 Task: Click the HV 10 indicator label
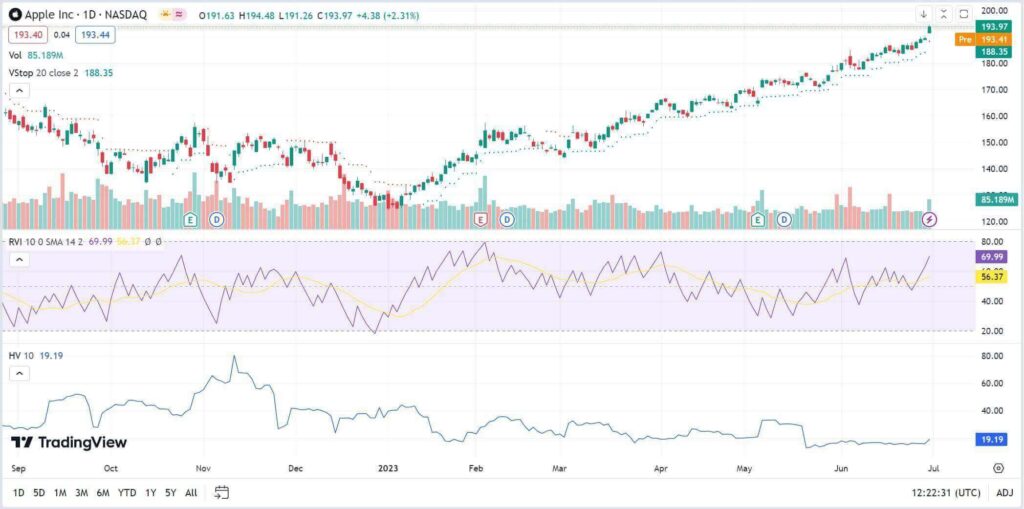coord(22,355)
